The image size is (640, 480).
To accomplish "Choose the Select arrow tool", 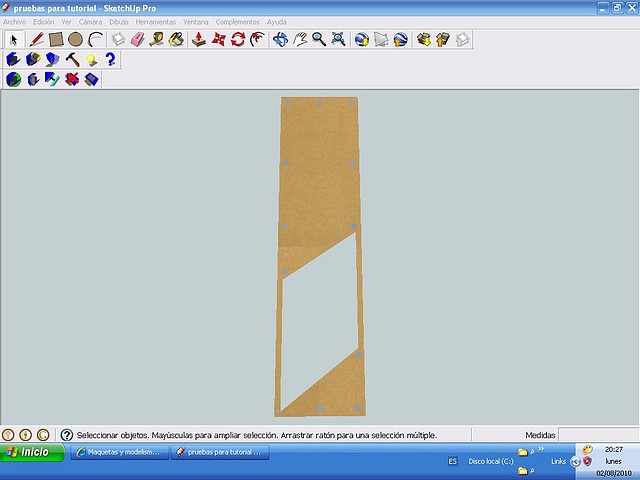I will click(x=14, y=40).
